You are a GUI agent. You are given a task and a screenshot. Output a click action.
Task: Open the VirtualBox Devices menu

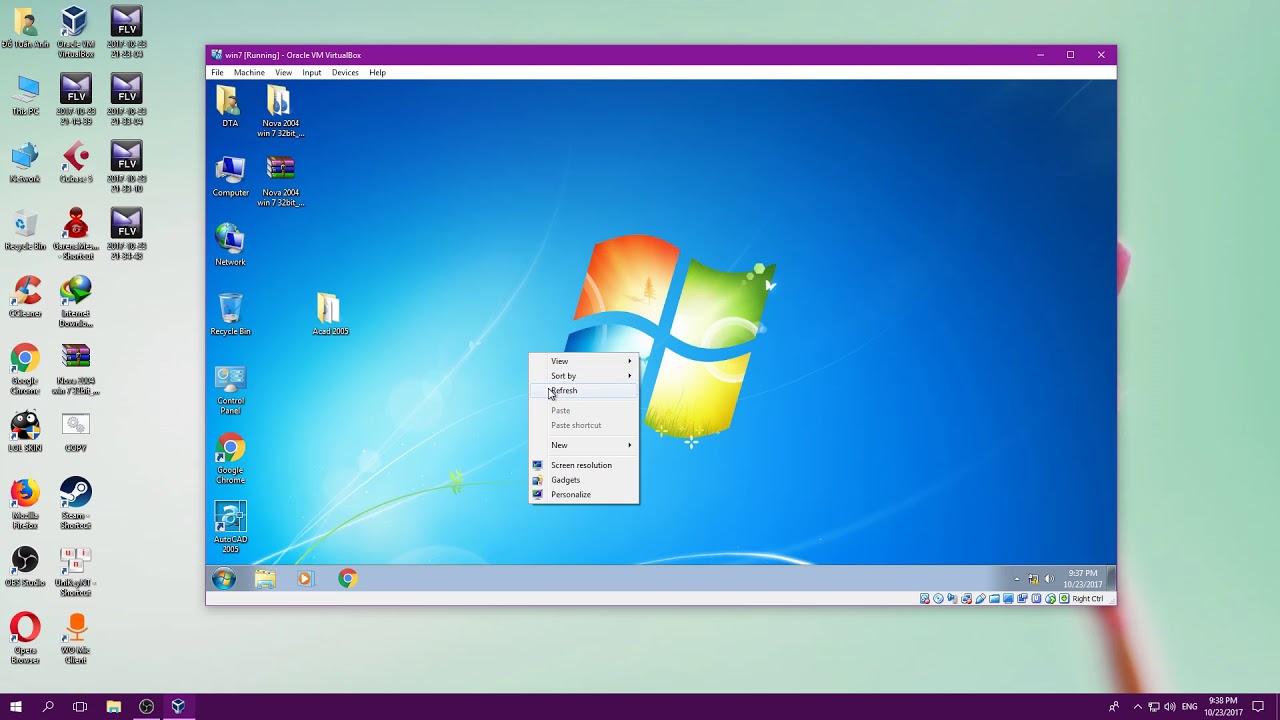(x=345, y=72)
